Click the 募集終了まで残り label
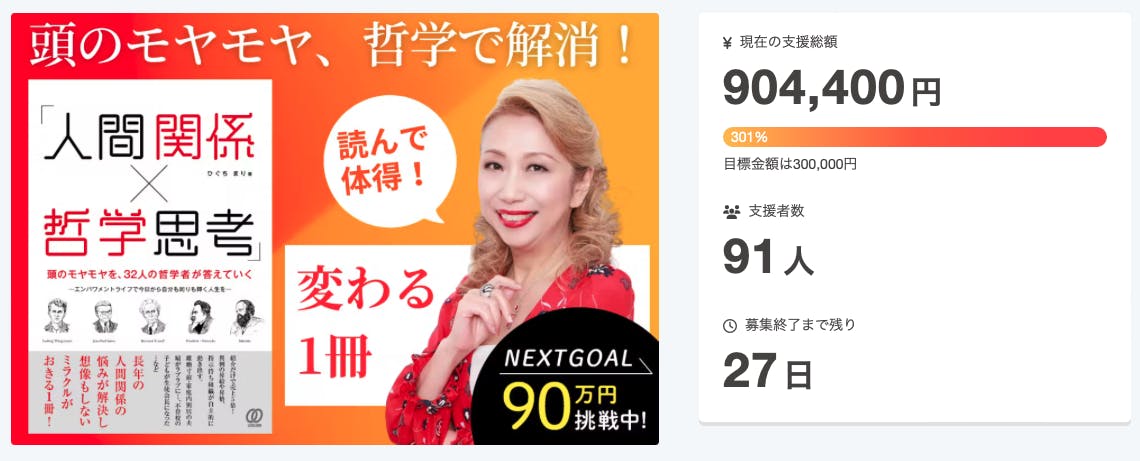Screen dimensions: 1140x461 (800, 326)
